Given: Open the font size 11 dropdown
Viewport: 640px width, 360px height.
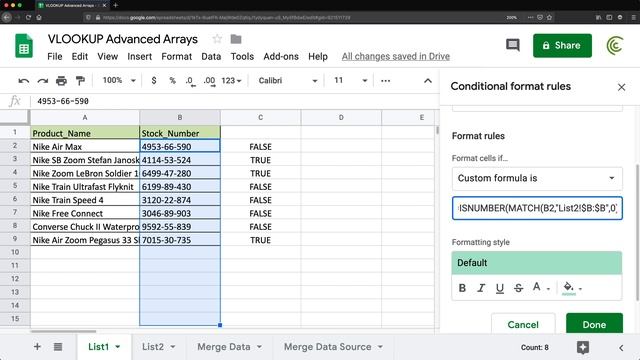Looking at the screenshot, I should [x=350, y=81].
